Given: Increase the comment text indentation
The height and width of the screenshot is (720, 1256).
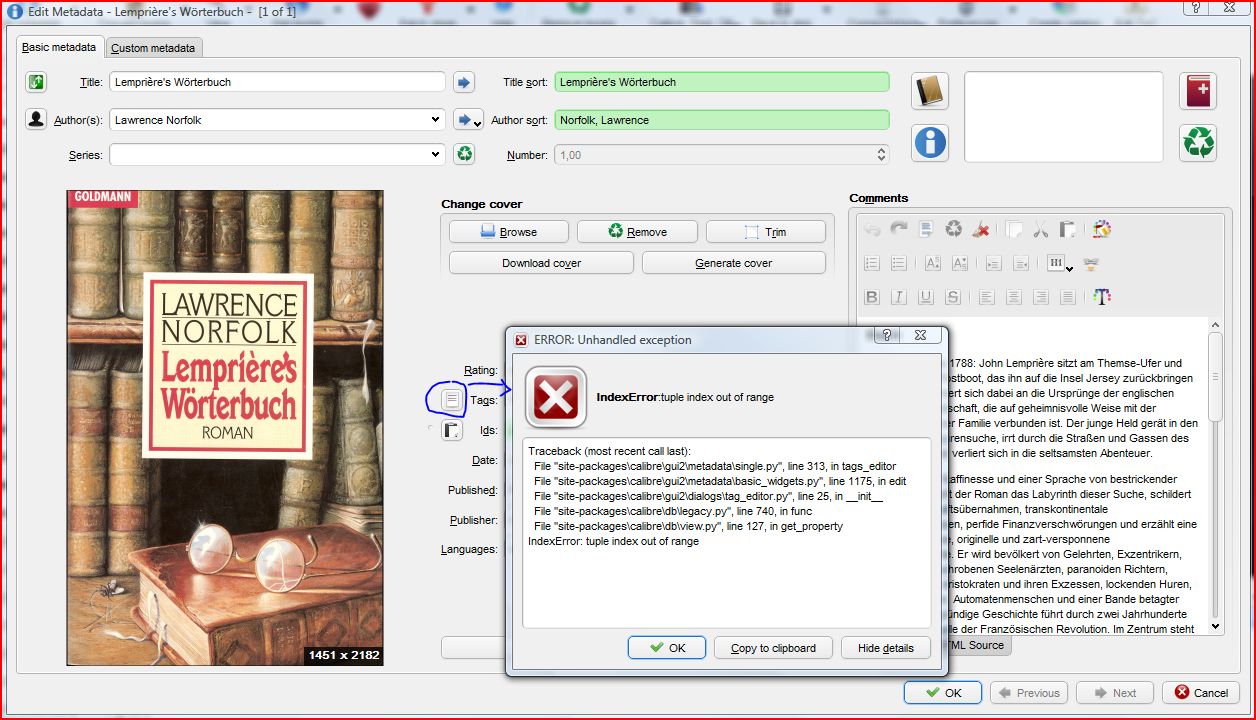Looking at the screenshot, I should pyautogui.click(x=993, y=264).
